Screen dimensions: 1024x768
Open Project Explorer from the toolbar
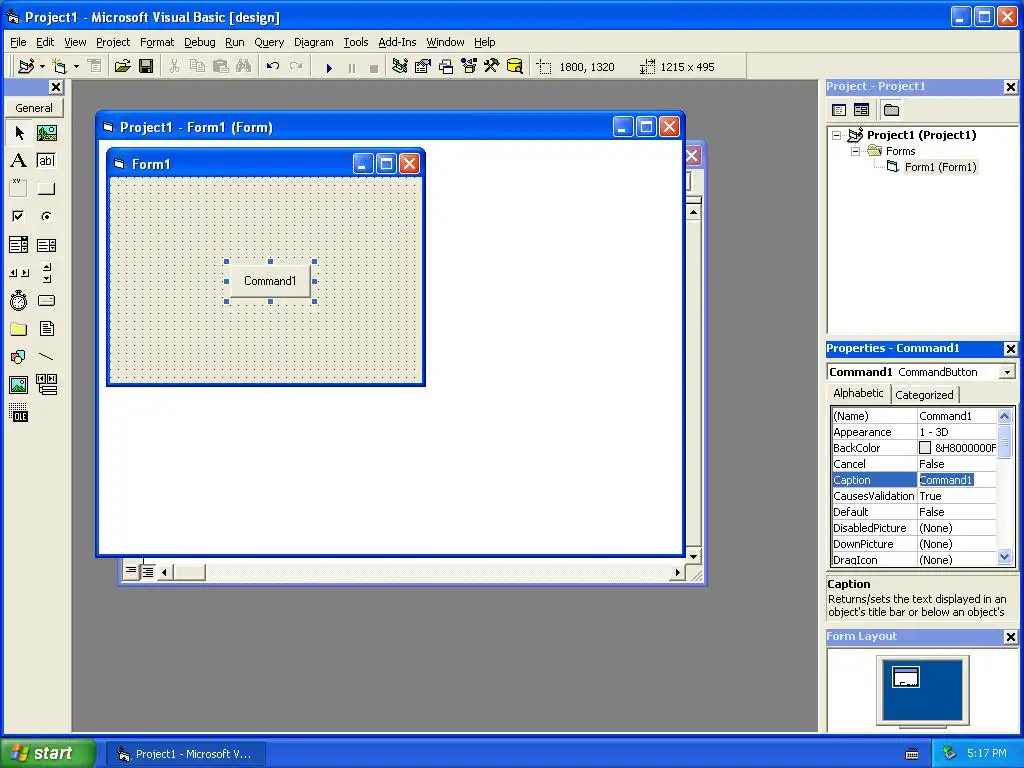click(x=400, y=67)
